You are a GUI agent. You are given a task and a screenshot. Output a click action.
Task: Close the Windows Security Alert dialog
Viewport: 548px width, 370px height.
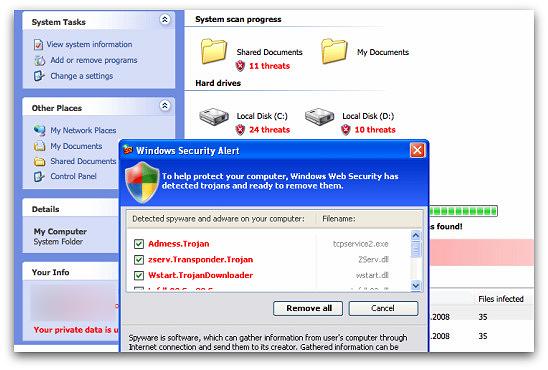click(417, 151)
